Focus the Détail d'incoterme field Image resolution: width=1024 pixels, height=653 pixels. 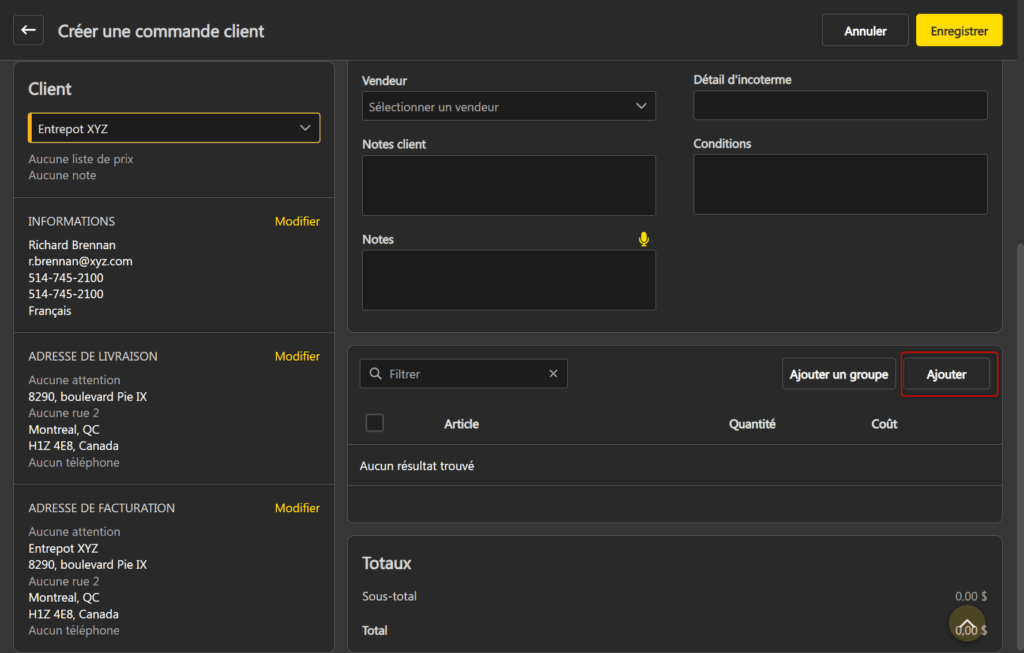840,105
